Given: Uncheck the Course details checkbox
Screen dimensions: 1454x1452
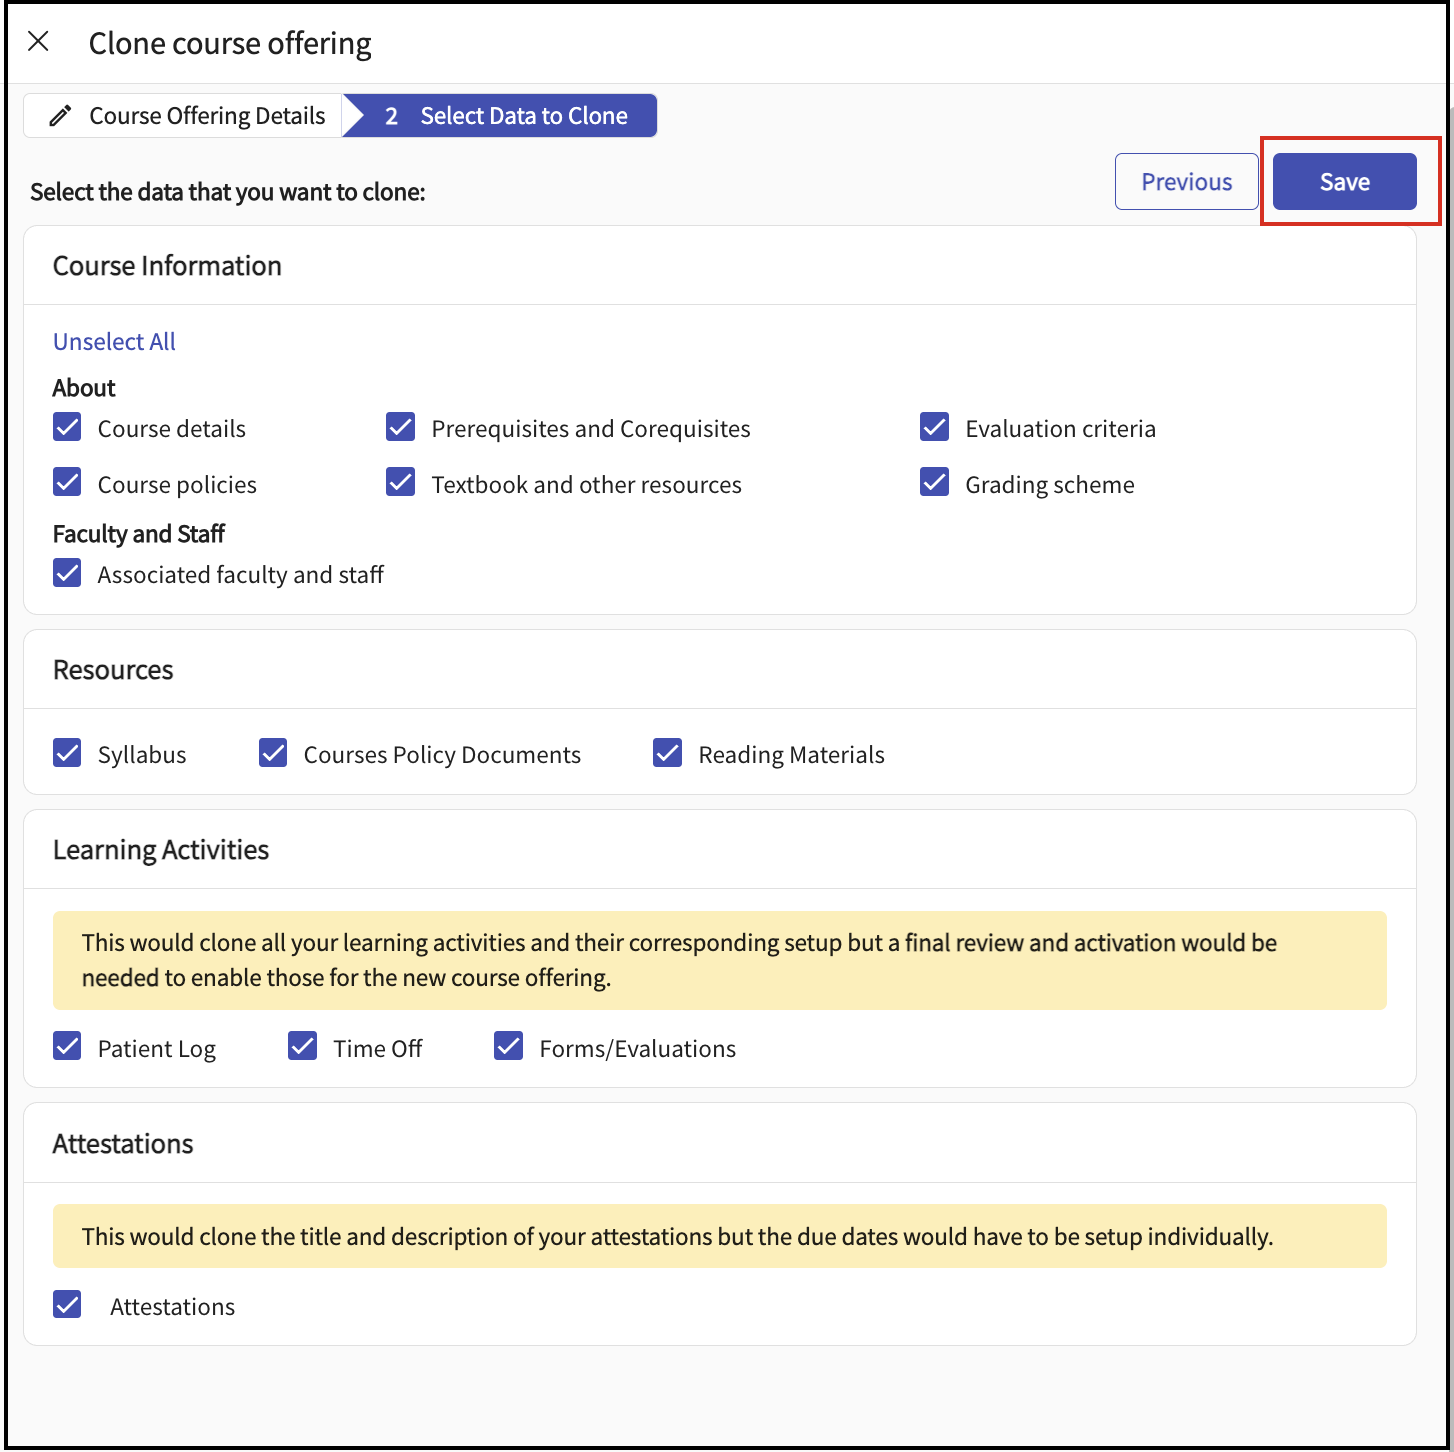Looking at the screenshot, I should [67, 428].
